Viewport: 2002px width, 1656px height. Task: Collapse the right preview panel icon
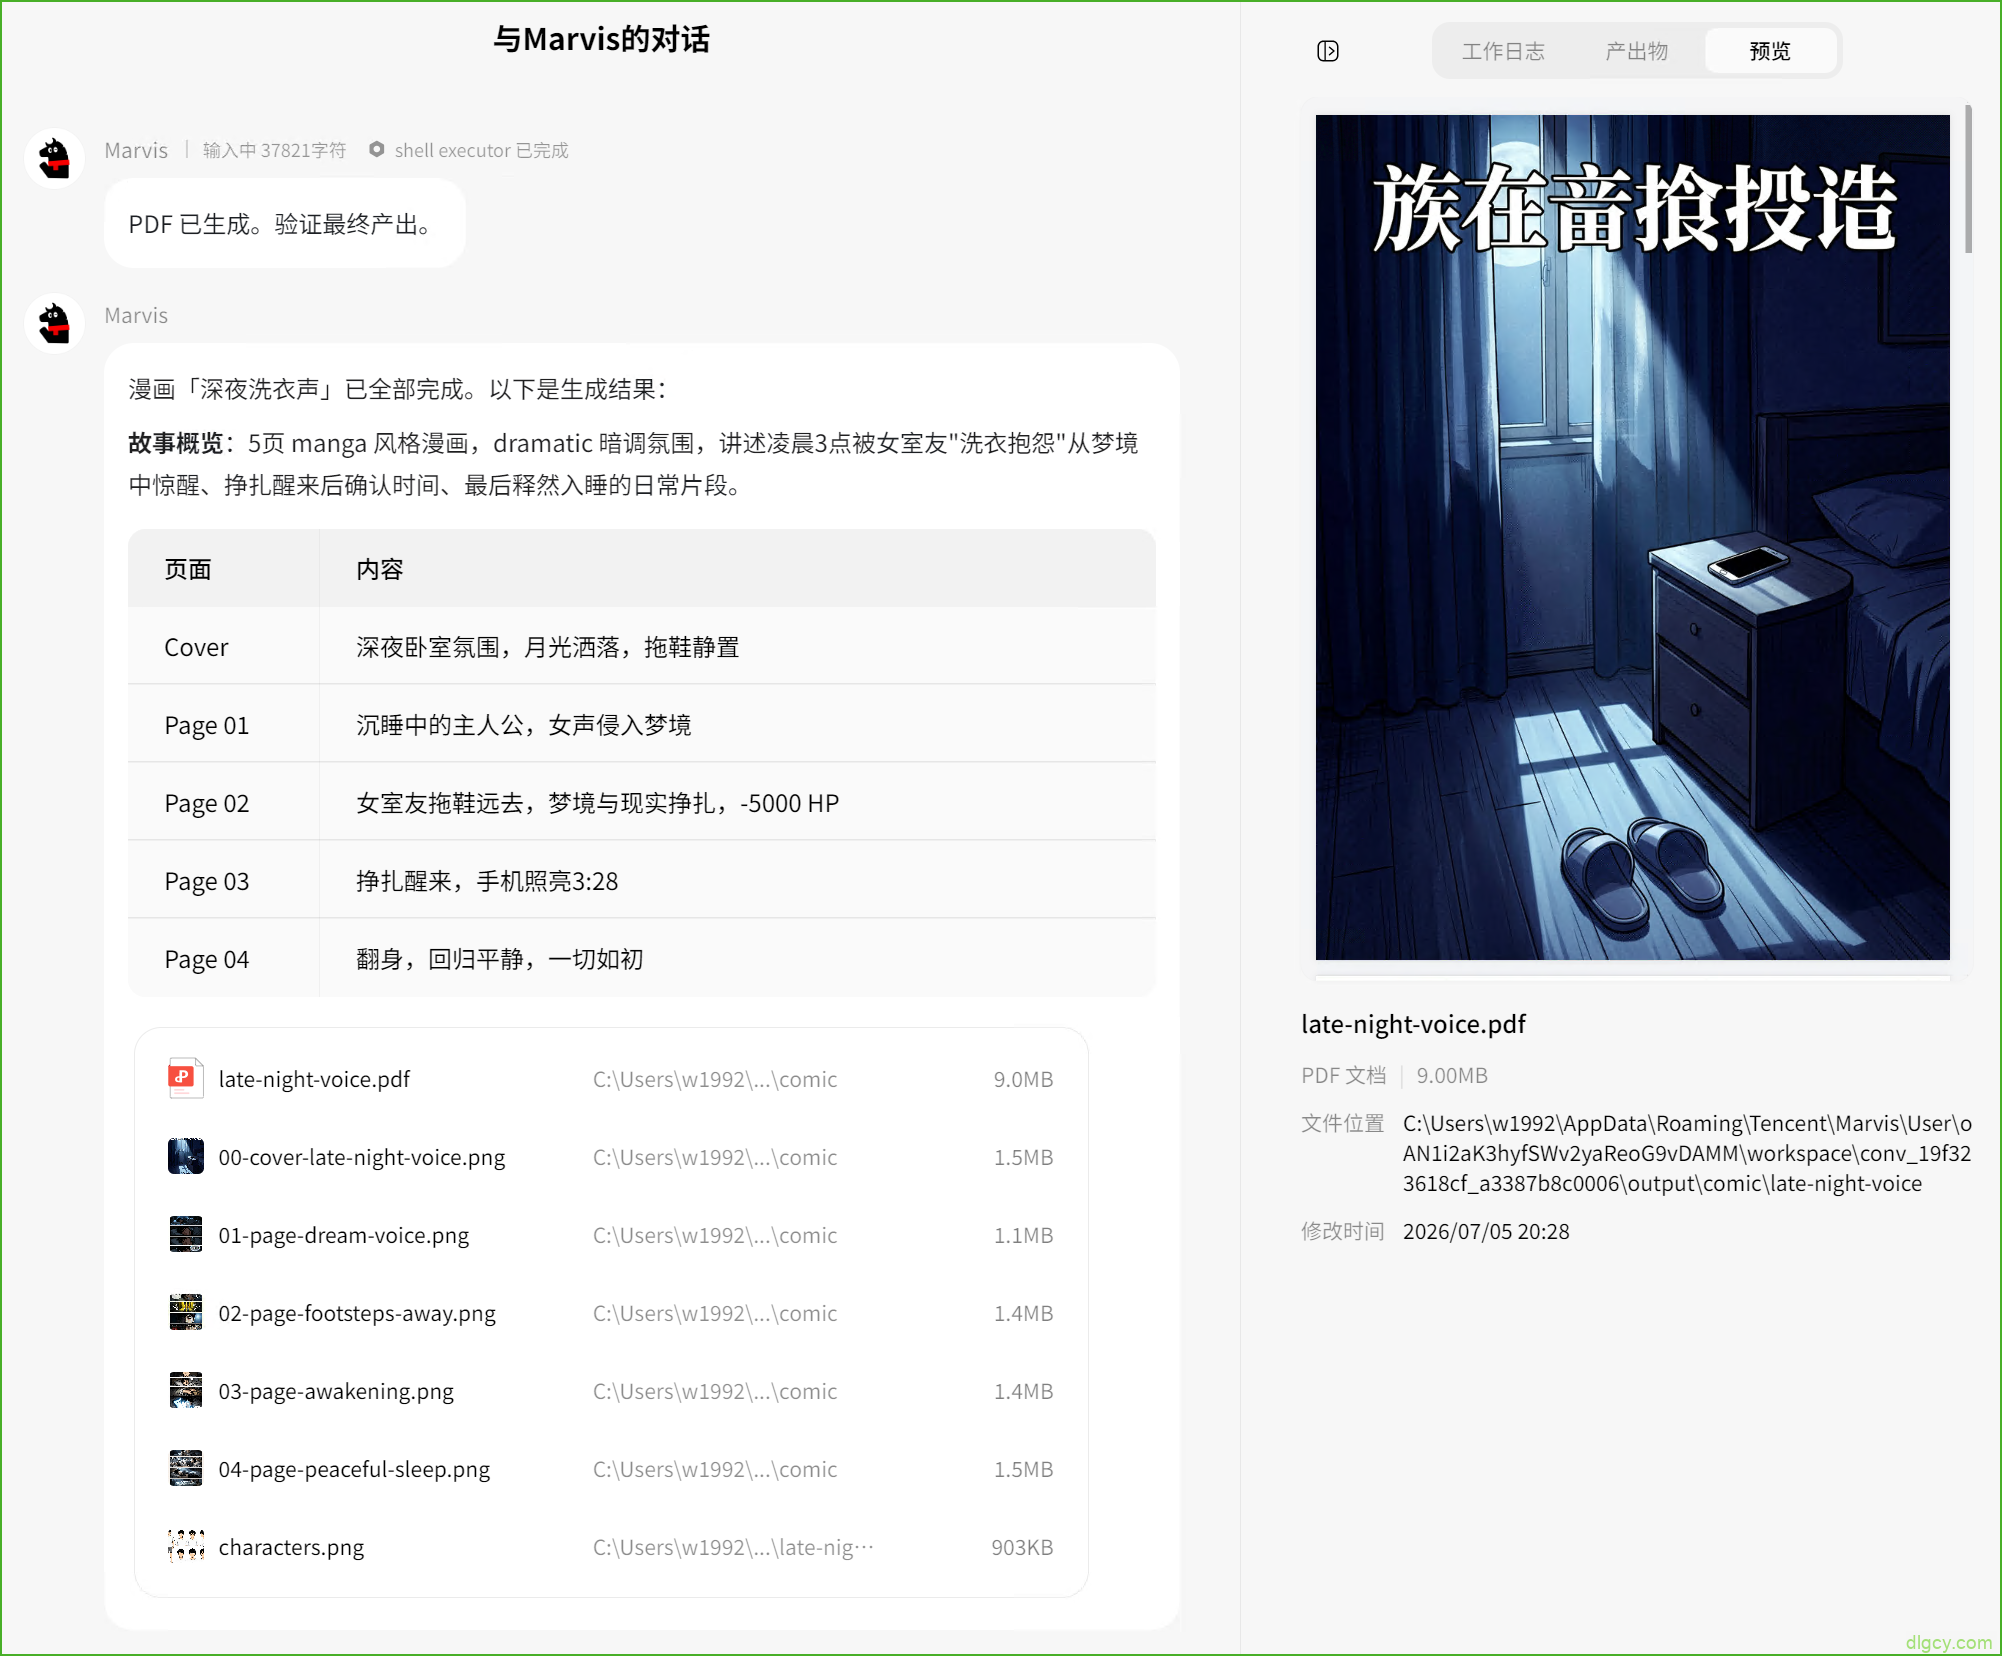tap(1327, 51)
